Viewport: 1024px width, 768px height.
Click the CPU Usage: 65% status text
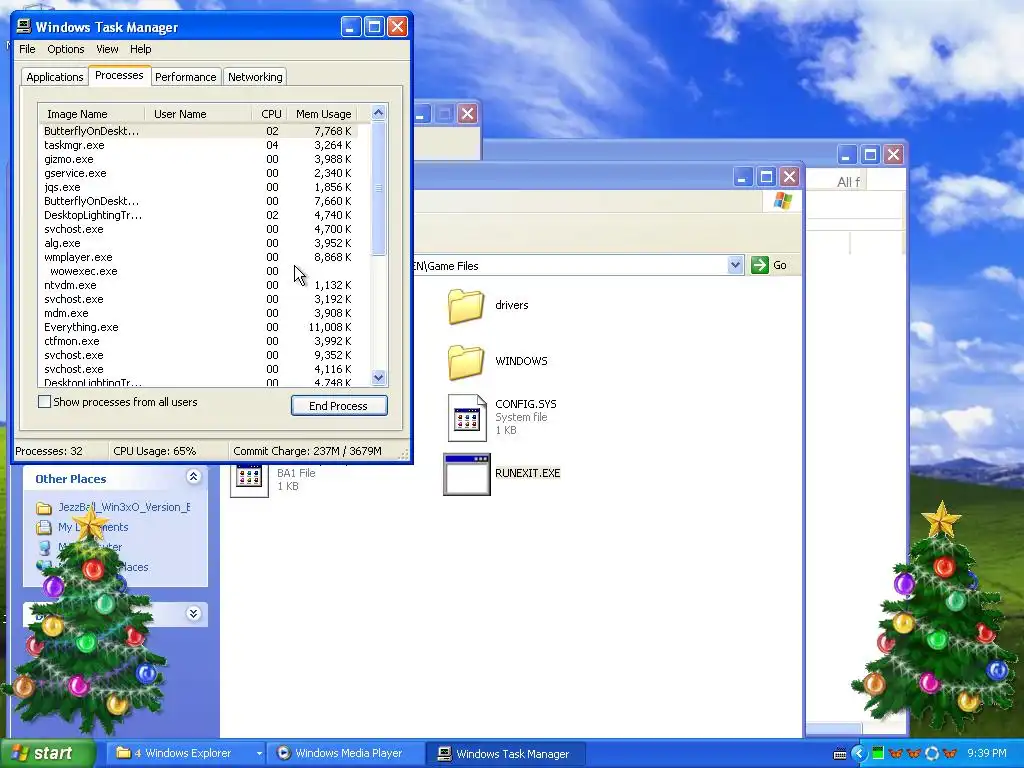click(155, 451)
